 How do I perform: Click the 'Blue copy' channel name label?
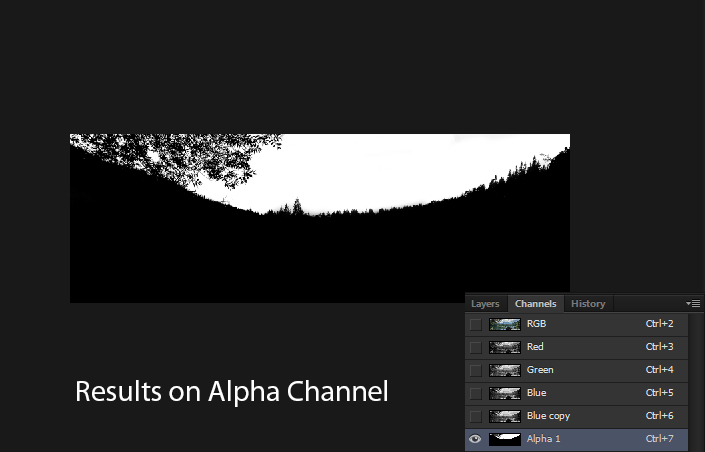click(x=548, y=416)
